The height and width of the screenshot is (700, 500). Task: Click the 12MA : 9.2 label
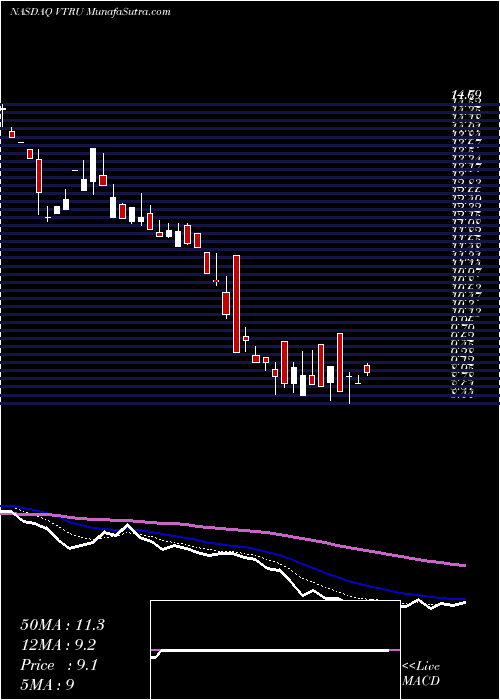click(59, 645)
